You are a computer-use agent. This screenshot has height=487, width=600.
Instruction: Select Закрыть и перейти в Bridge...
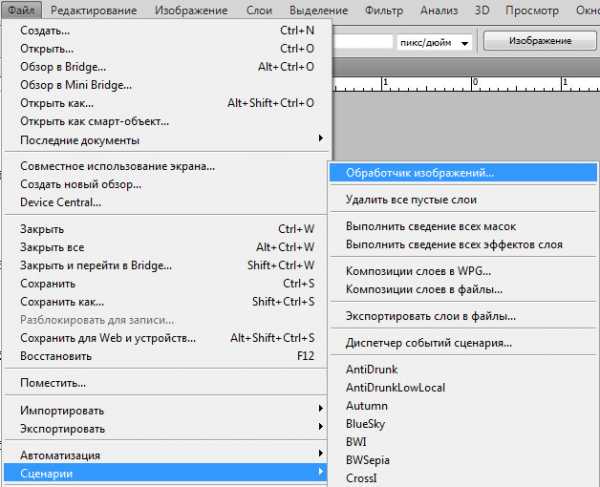click(167, 265)
